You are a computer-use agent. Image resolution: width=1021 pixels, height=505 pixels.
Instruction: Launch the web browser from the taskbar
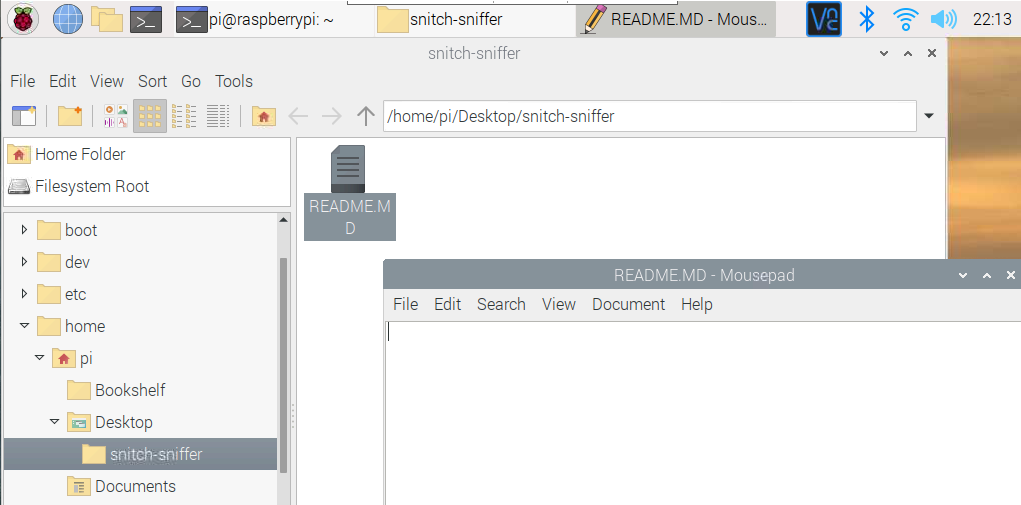point(67,18)
